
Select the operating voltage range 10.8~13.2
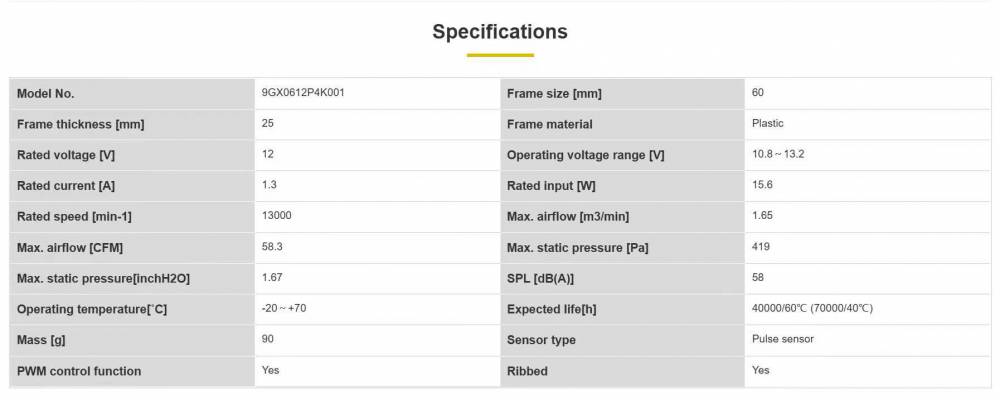[x=778, y=155]
